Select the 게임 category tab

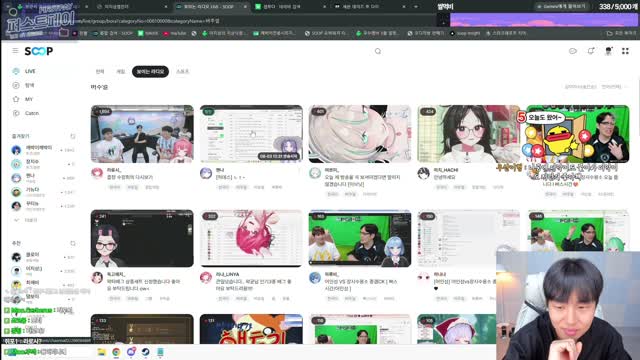click(121, 71)
